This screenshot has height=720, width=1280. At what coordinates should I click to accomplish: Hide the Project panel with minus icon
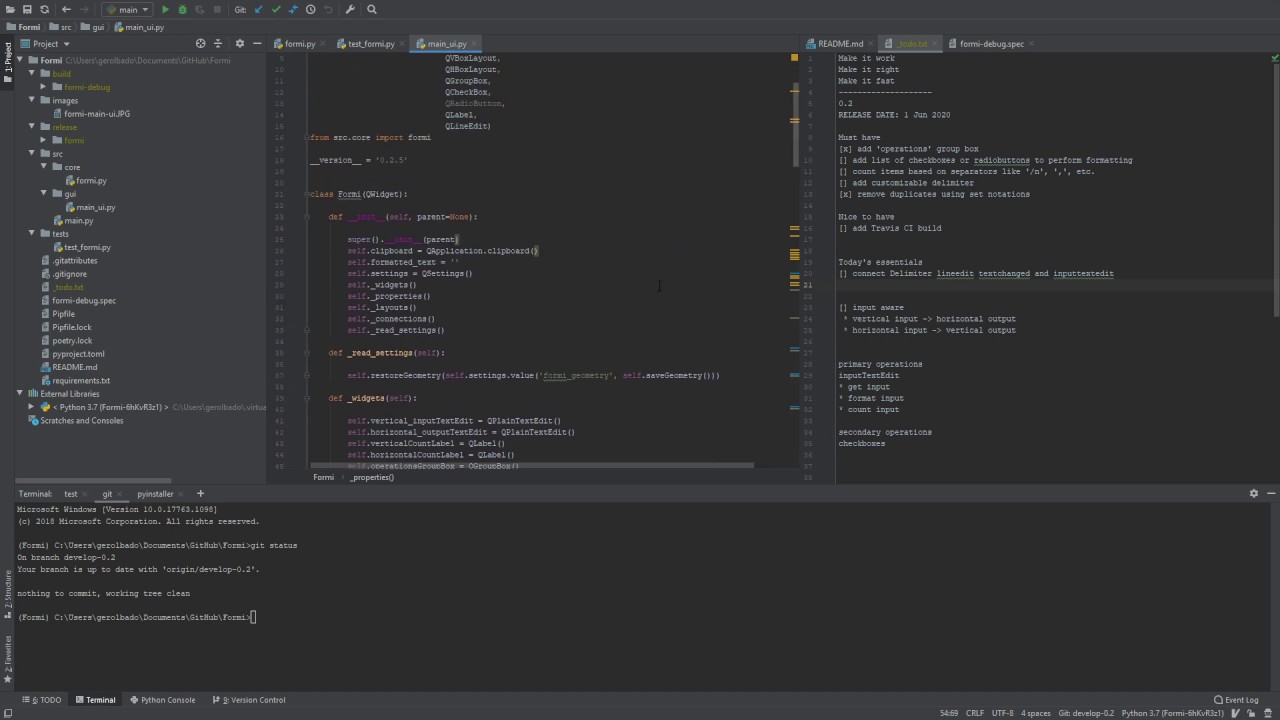256,44
